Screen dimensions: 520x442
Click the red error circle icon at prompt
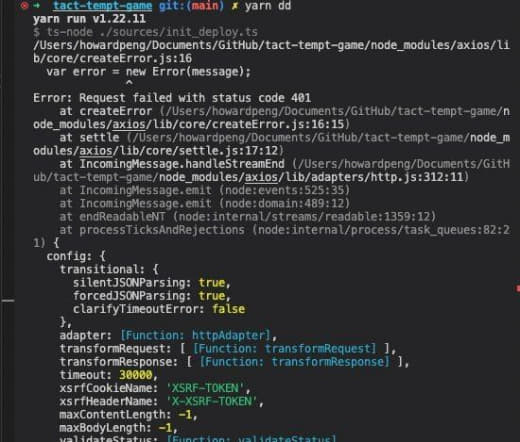click(x=24, y=5)
